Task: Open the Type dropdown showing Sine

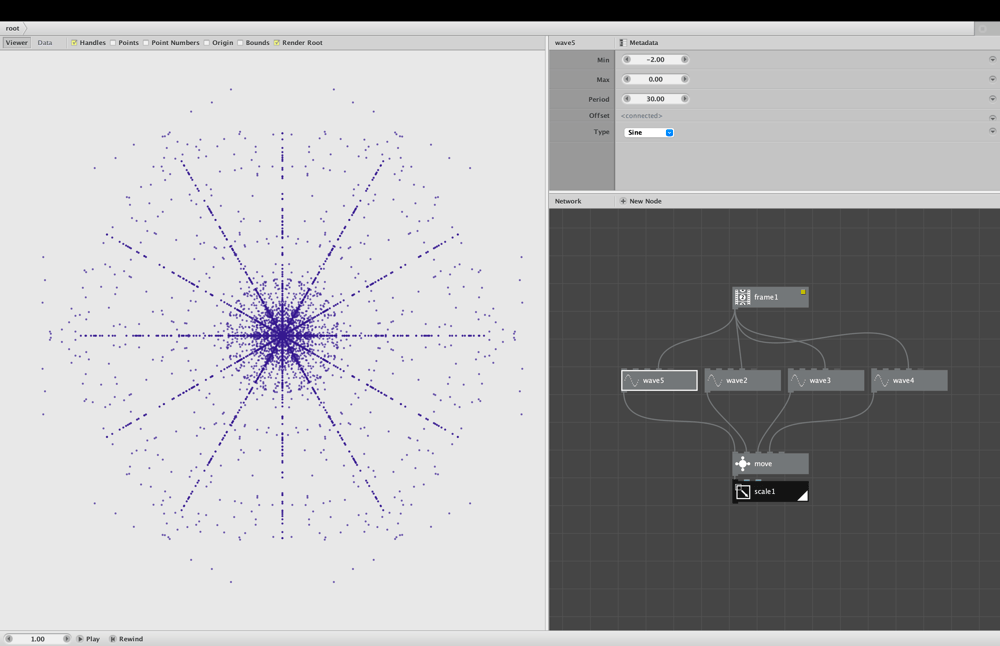Action: [649, 133]
